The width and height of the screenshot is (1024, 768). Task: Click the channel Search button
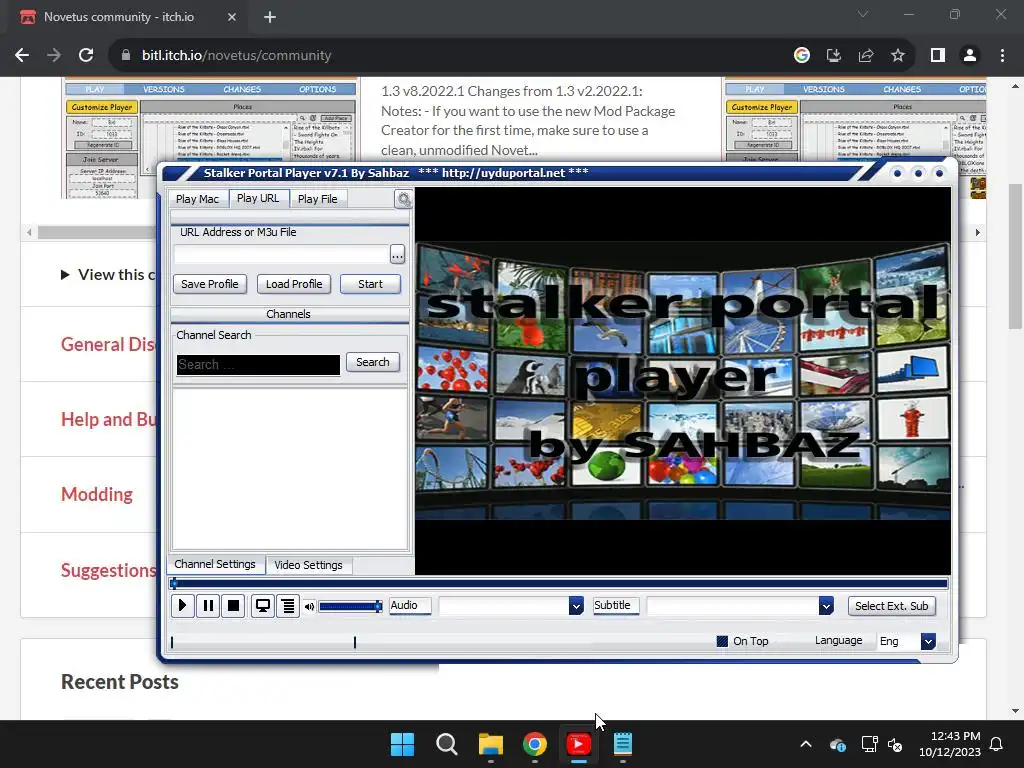[x=373, y=362]
